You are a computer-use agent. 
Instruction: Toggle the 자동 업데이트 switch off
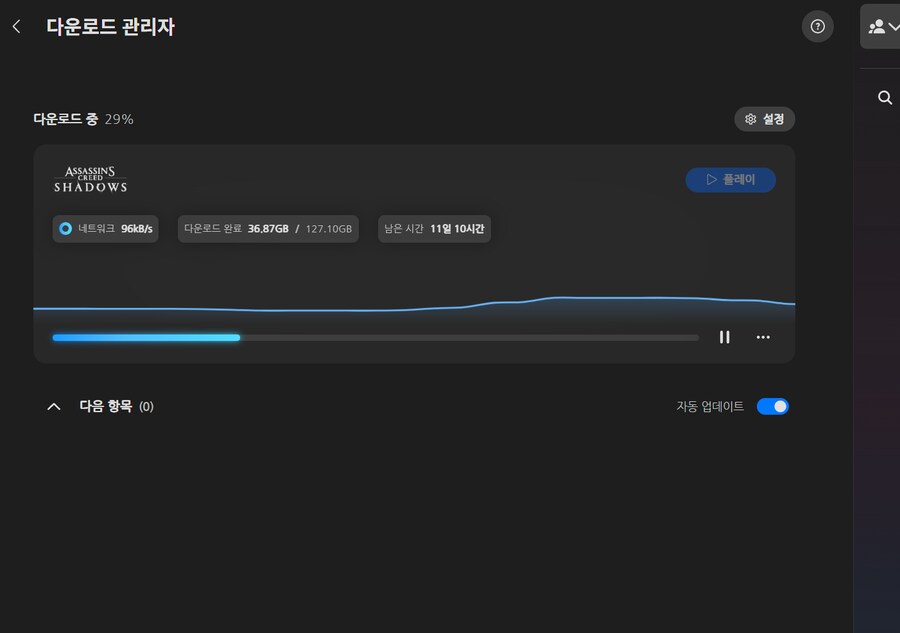772,406
